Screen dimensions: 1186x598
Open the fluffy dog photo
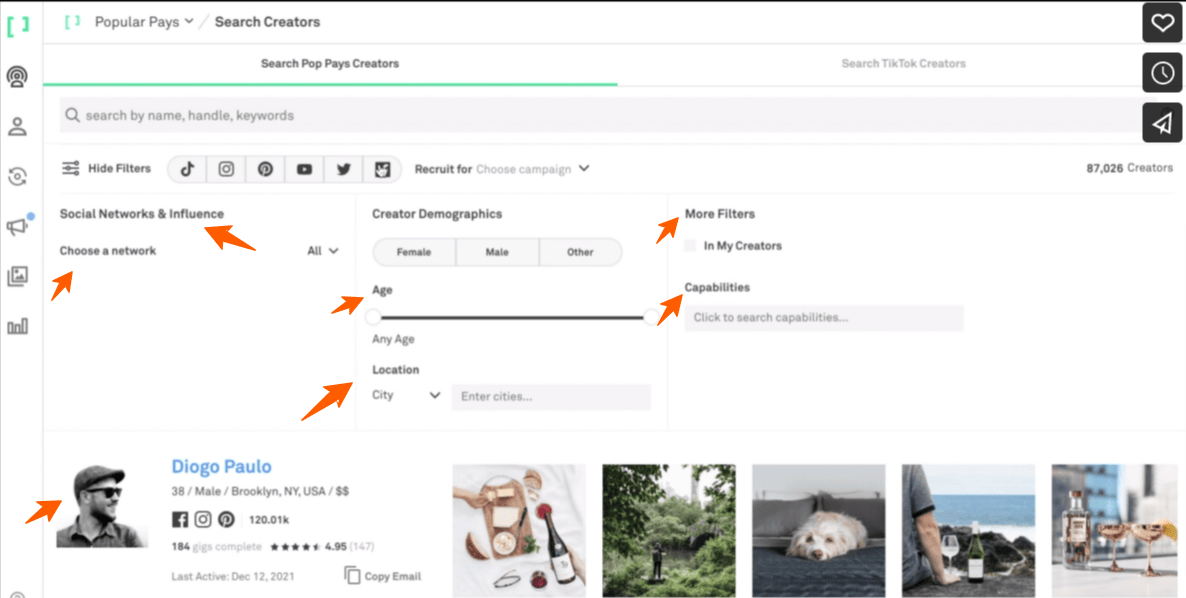point(818,531)
